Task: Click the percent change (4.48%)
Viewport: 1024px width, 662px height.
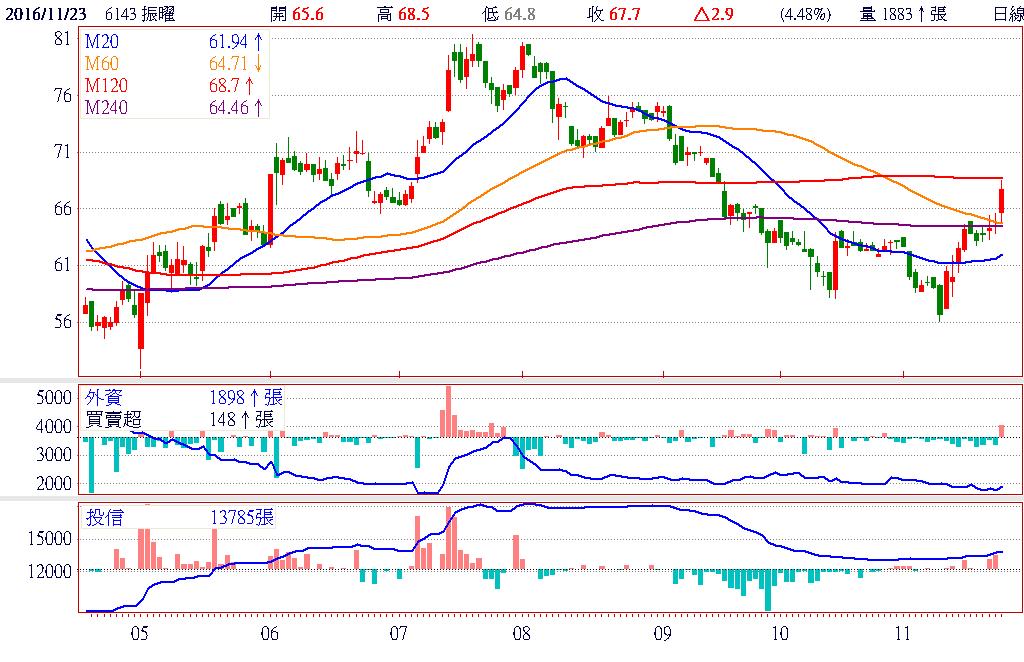Action: [805, 14]
